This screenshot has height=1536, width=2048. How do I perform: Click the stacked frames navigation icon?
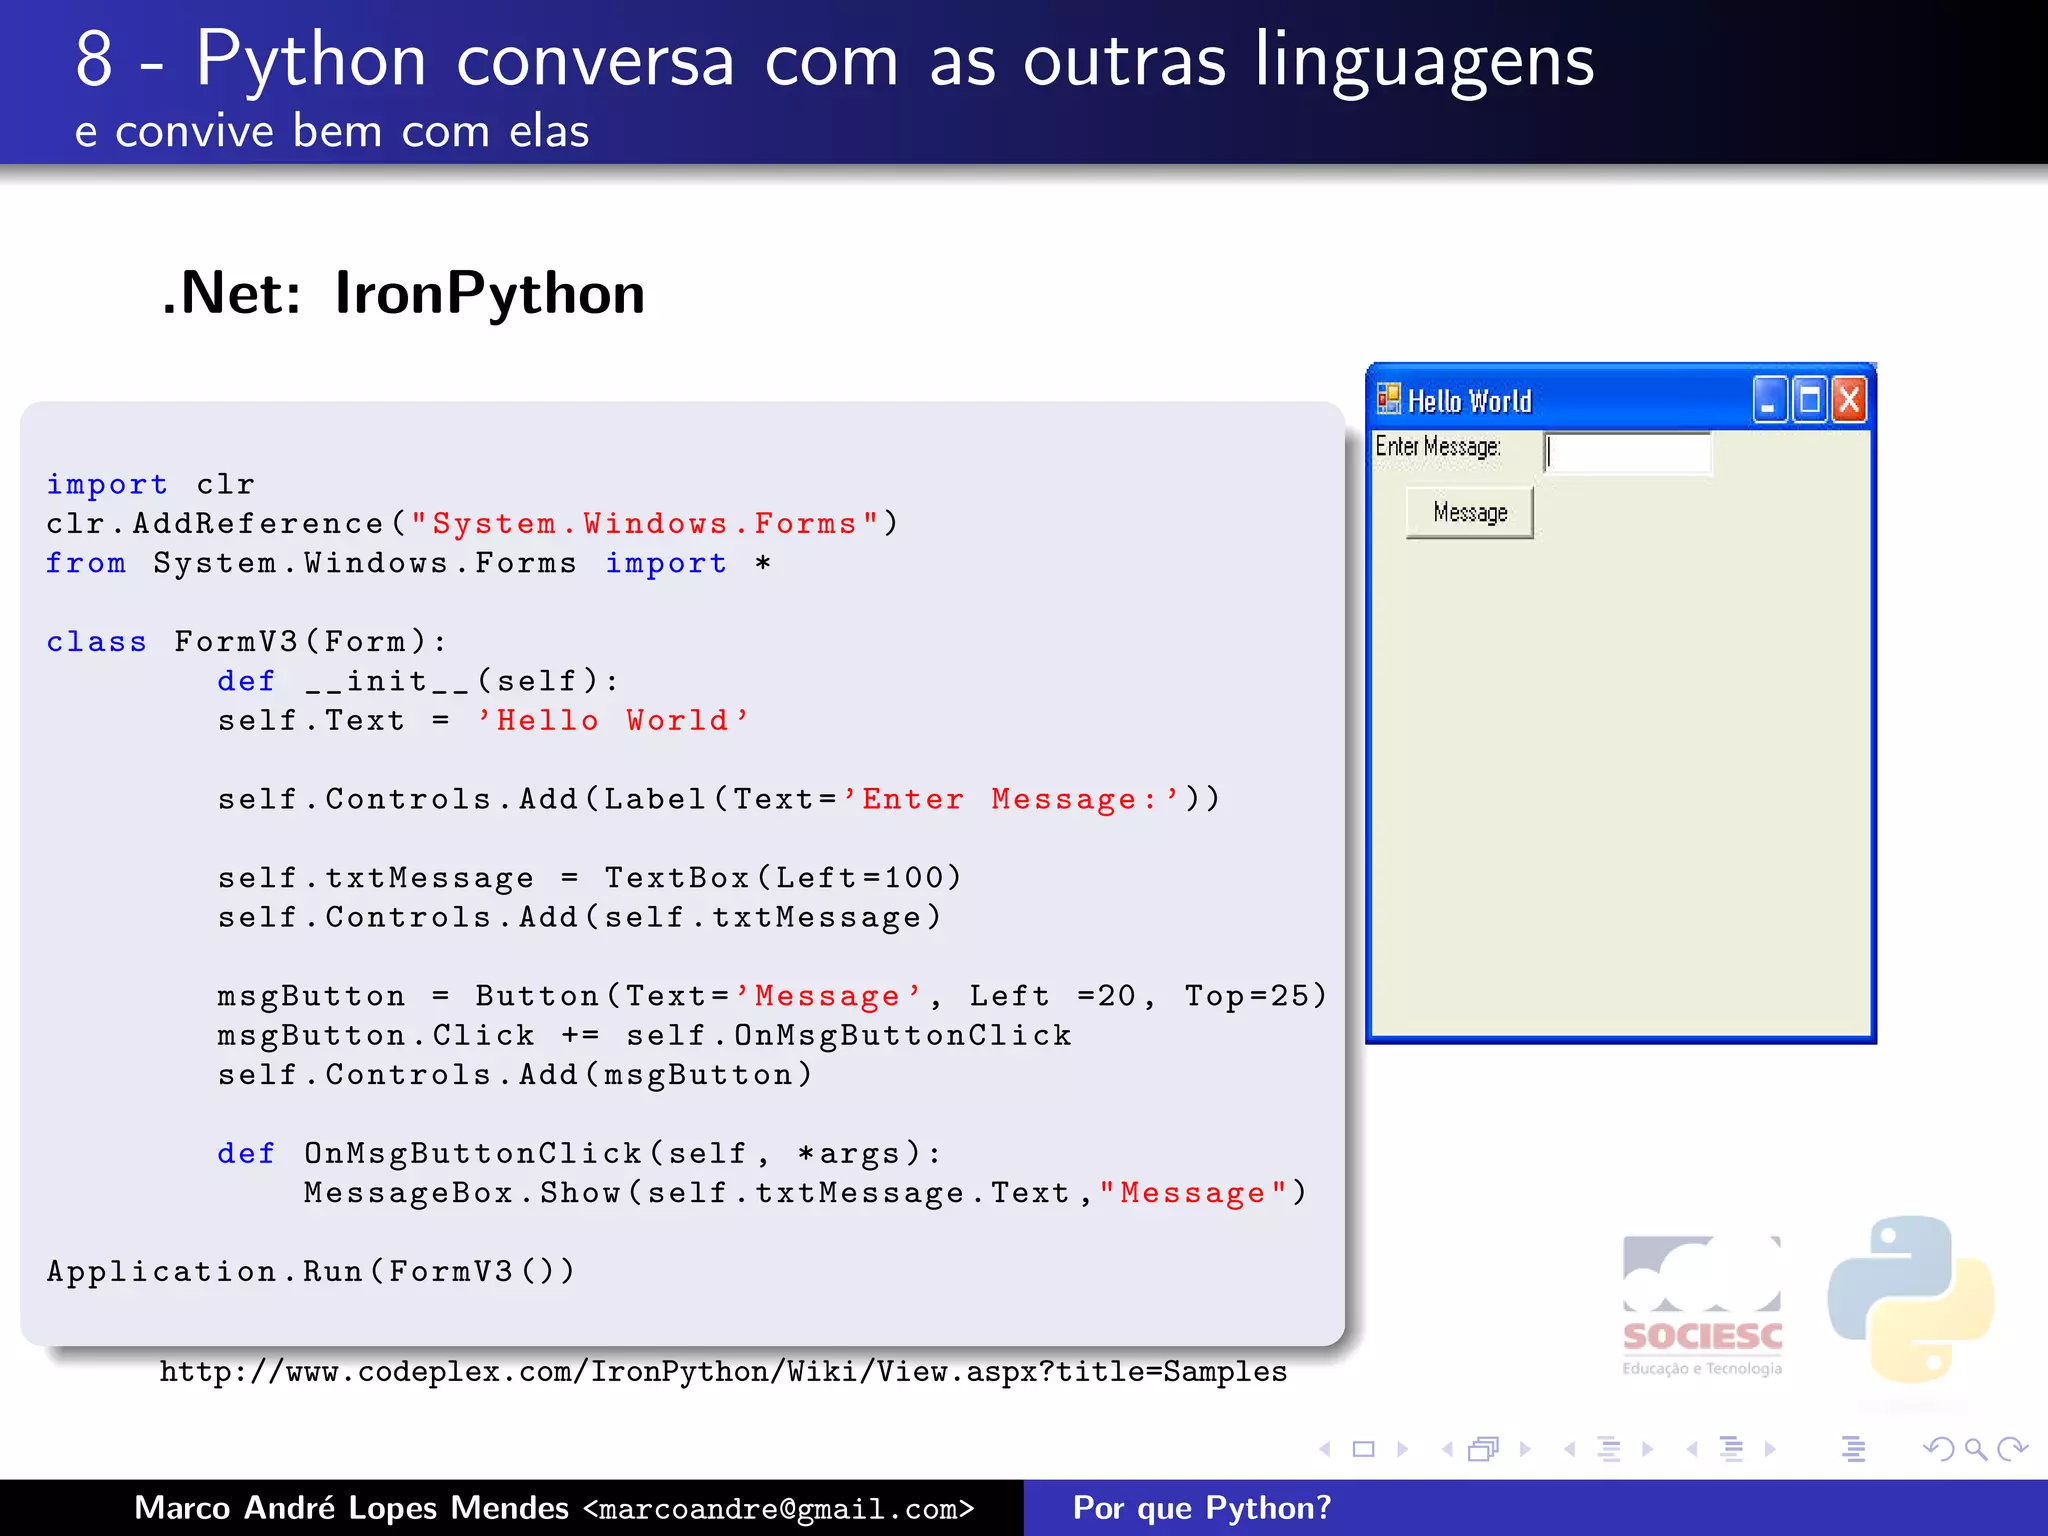point(1484,1449)
